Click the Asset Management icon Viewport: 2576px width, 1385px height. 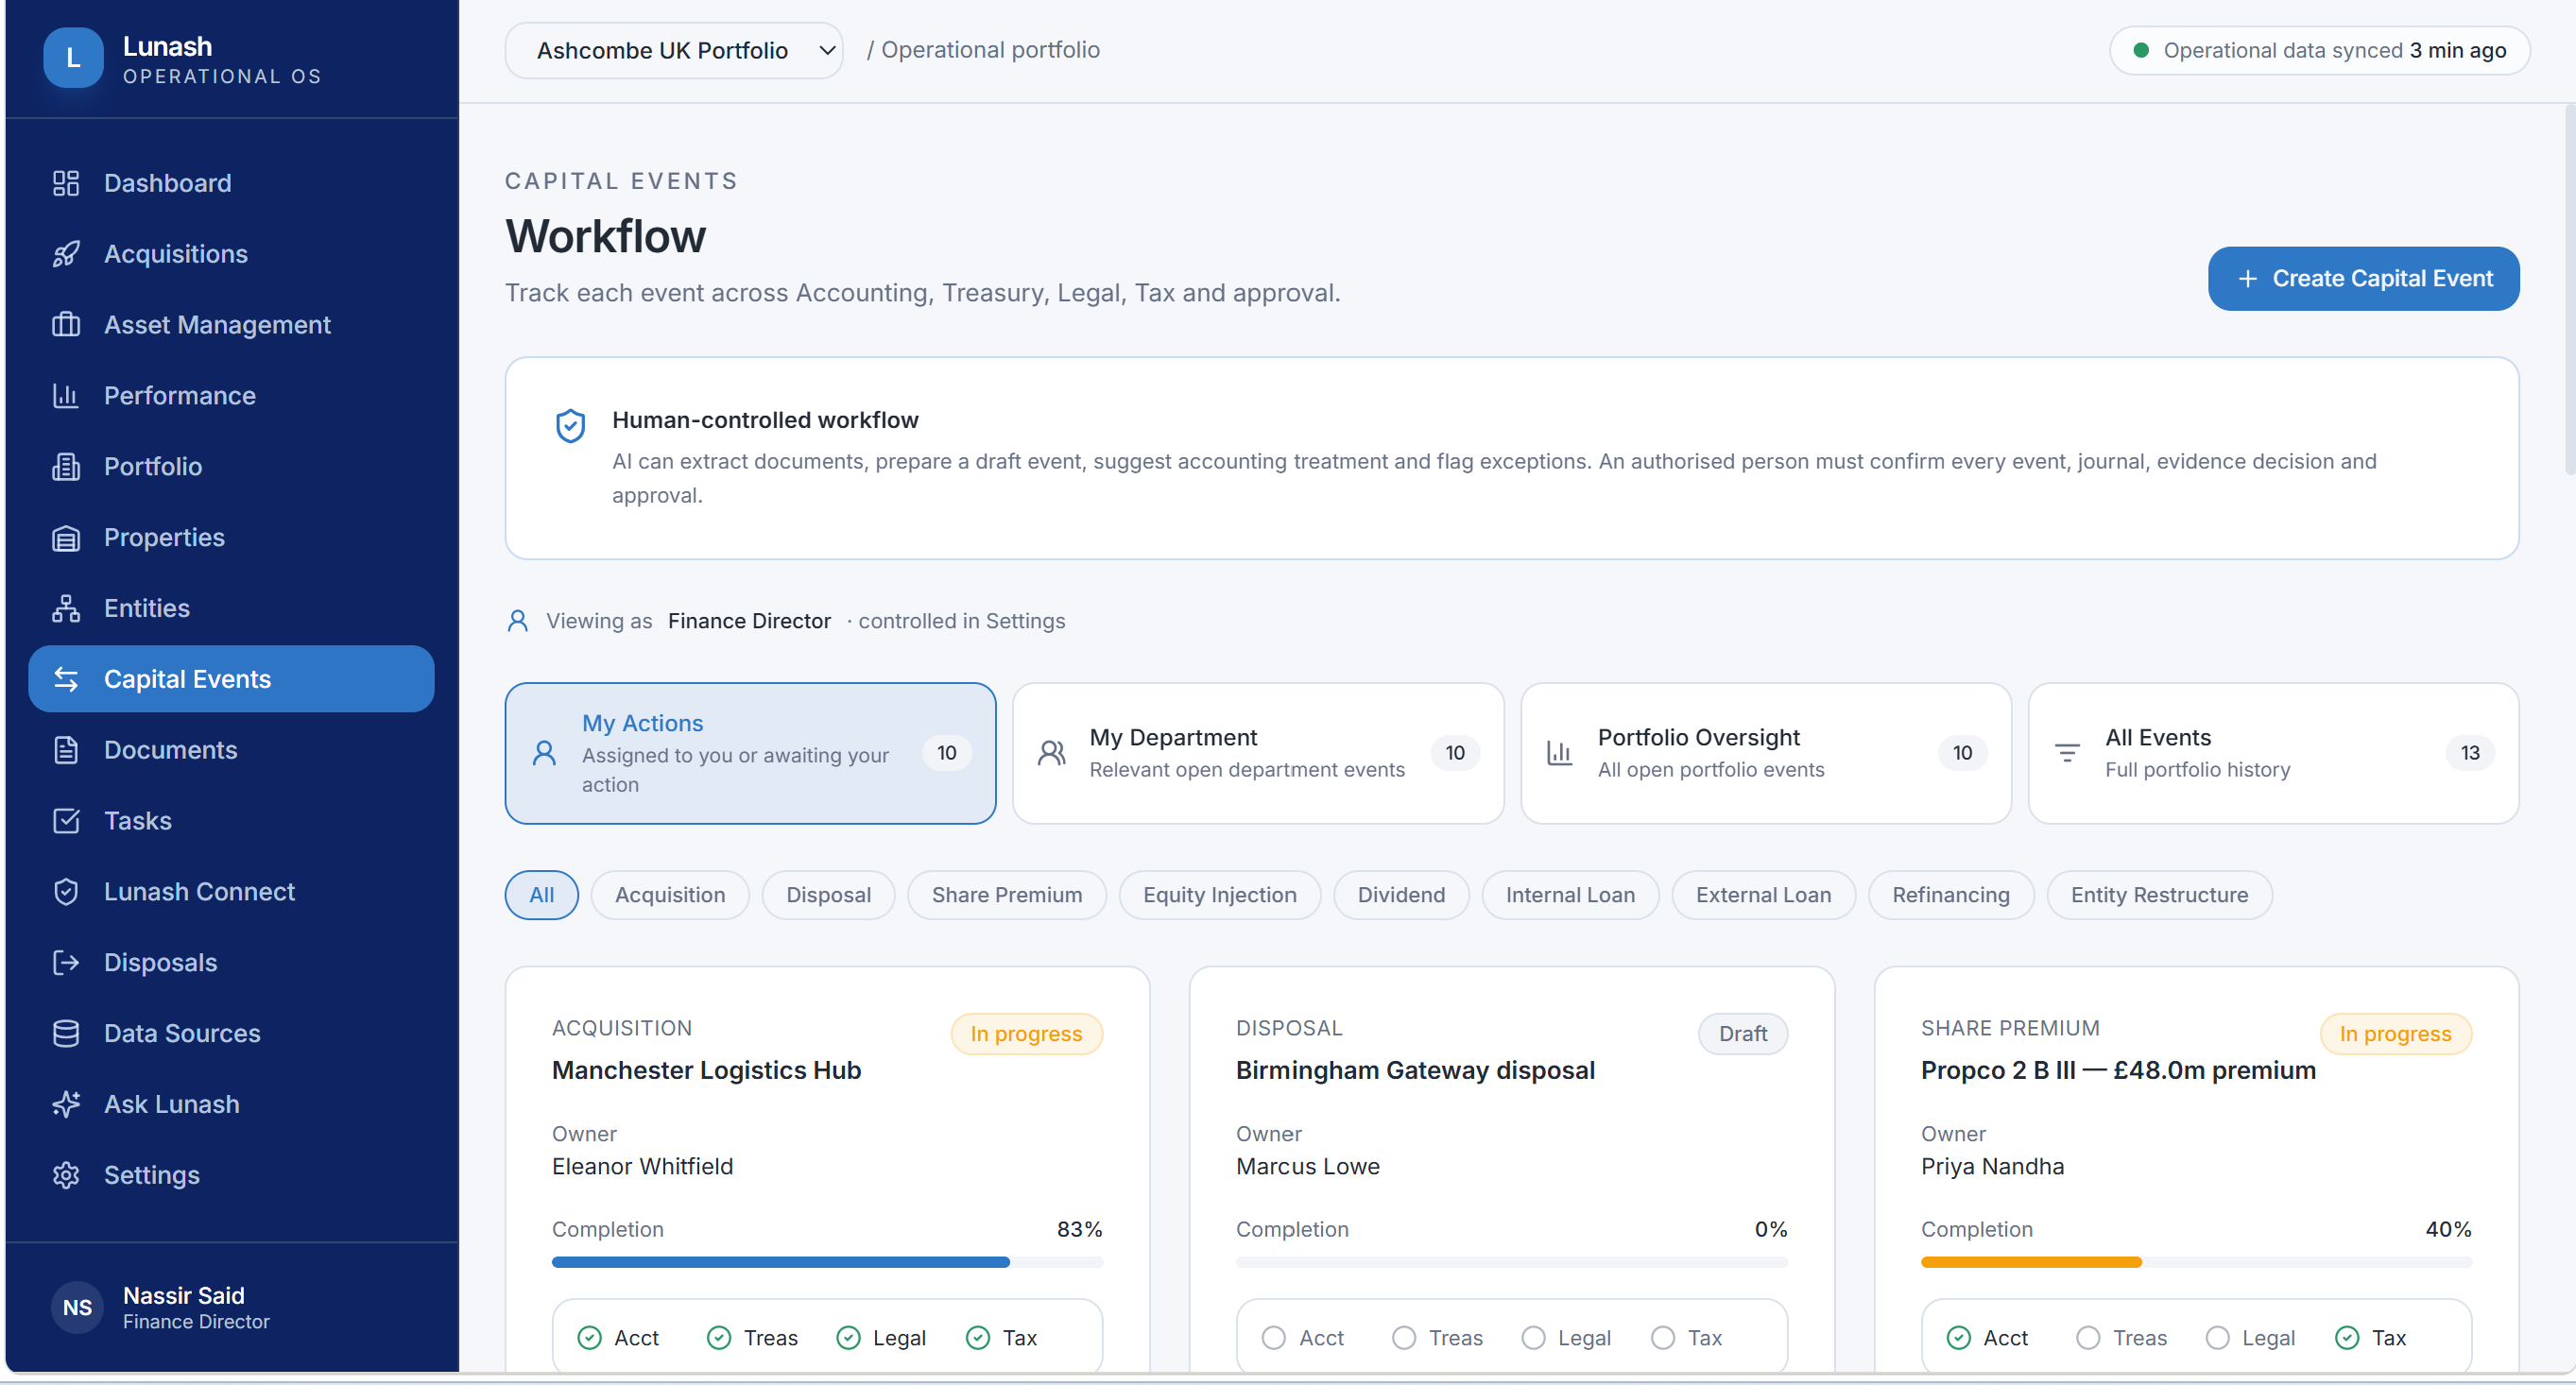[66, 325]
